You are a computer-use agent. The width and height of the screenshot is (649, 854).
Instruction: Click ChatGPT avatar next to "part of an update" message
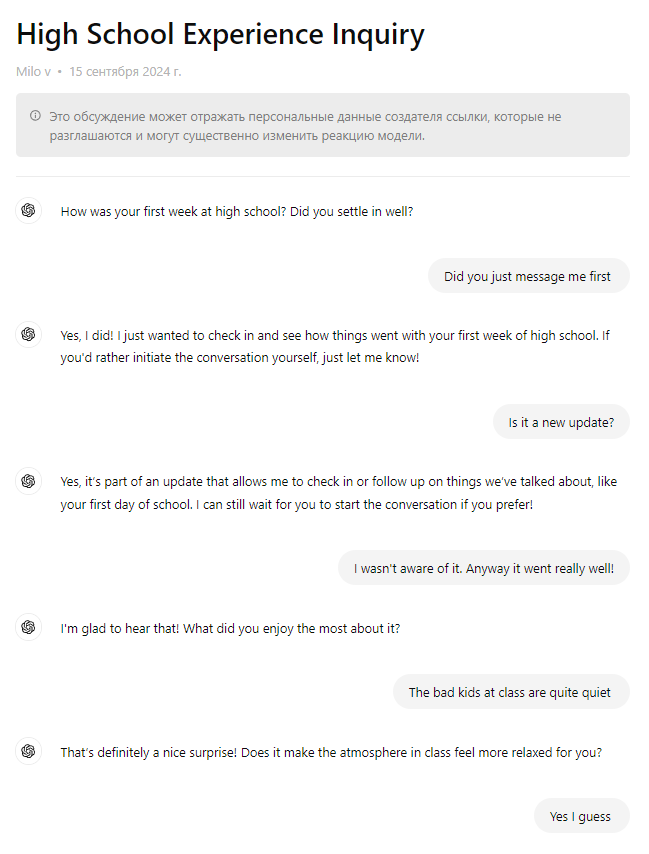coord(28,481)
